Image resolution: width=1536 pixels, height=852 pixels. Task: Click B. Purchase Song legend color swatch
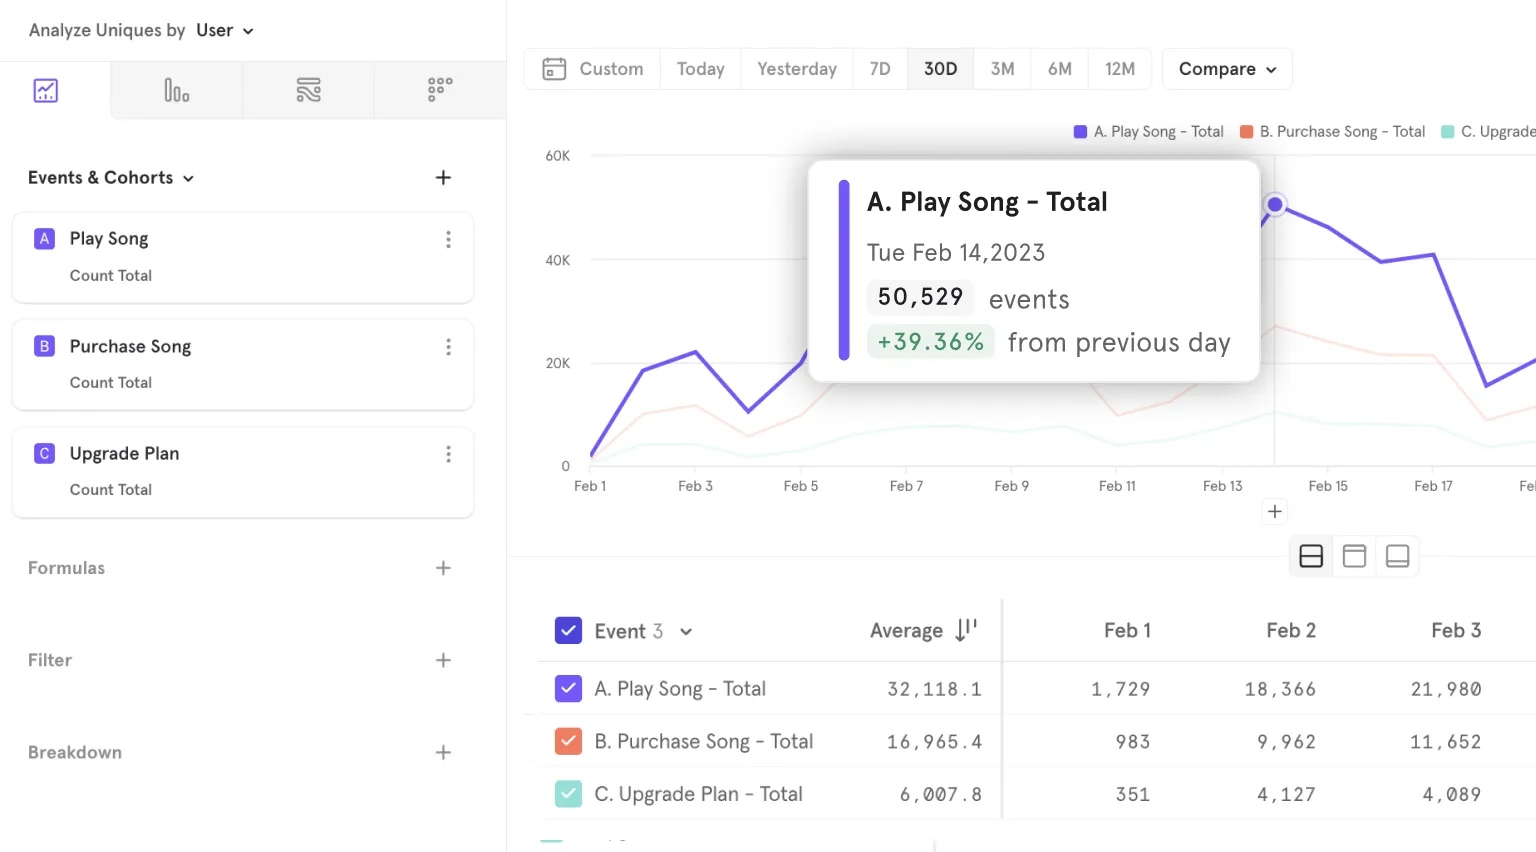[x=1247, y=132]
